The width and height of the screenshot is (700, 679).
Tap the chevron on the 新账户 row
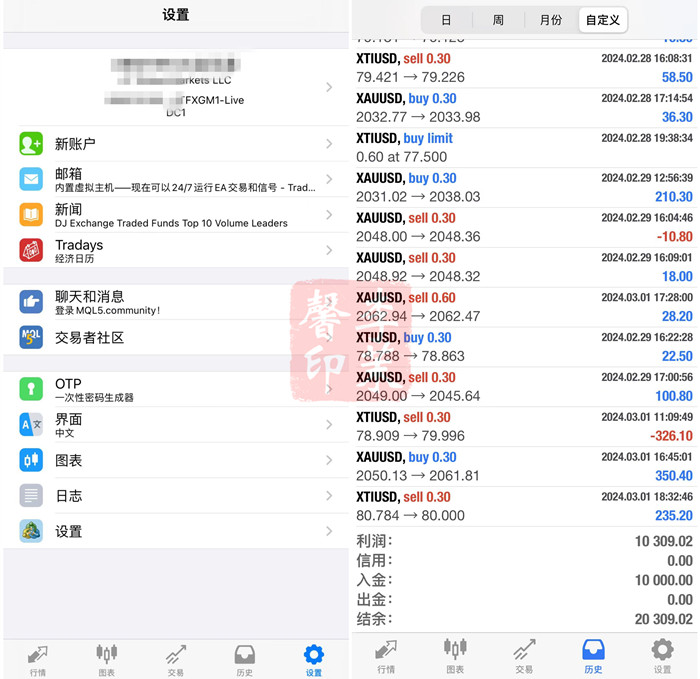pyautogui.click(x=329, y=144)
